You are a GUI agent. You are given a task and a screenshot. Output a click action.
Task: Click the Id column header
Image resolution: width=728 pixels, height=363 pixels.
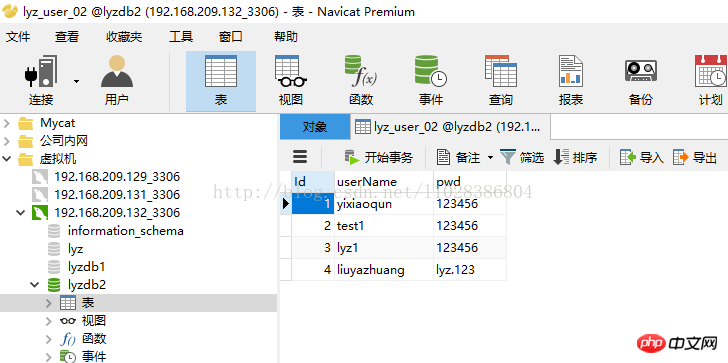pos(313,182)
